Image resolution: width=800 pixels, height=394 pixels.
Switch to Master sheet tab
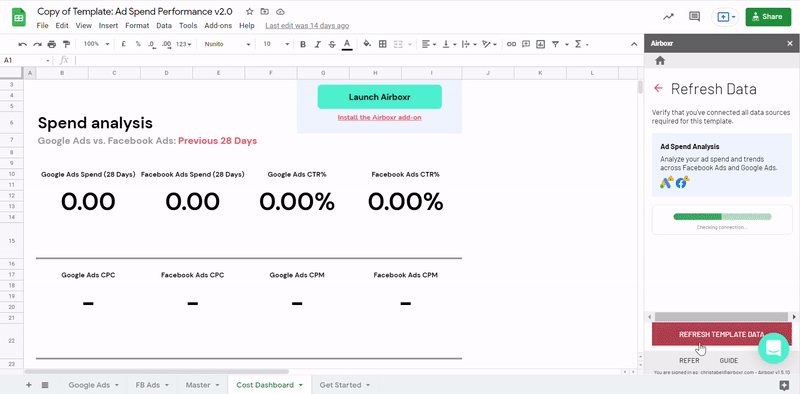[x=202, y=385]
